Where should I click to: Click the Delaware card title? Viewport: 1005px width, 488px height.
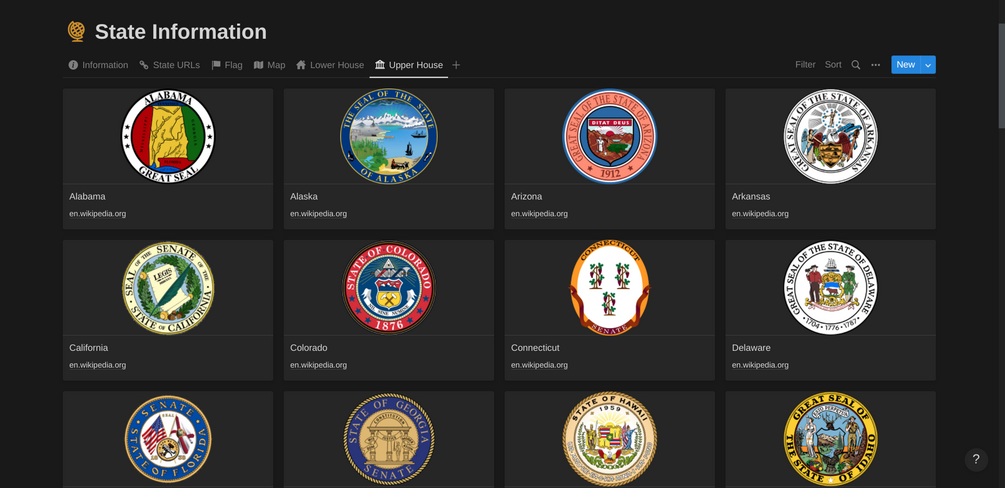[751, 348]
